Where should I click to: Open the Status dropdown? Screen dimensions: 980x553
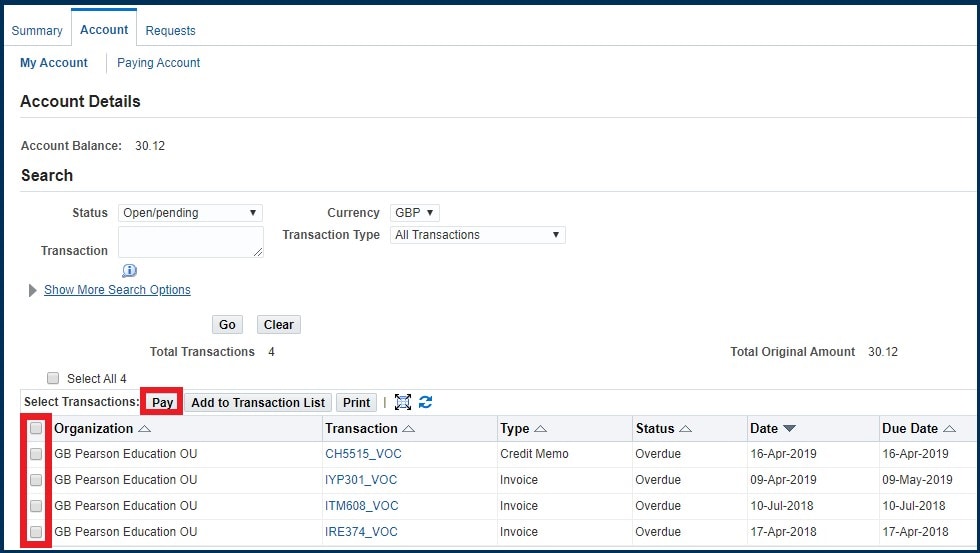[190, 213]
